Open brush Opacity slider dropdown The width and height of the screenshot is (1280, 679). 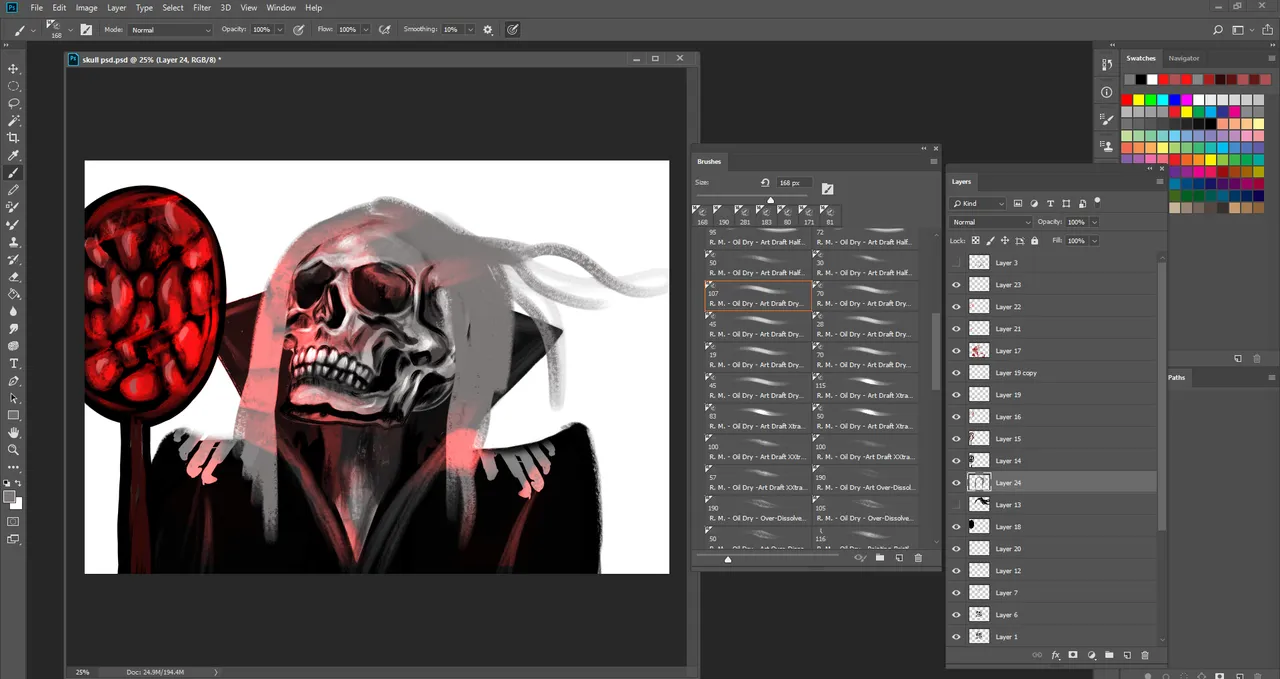tap(280, 30)
